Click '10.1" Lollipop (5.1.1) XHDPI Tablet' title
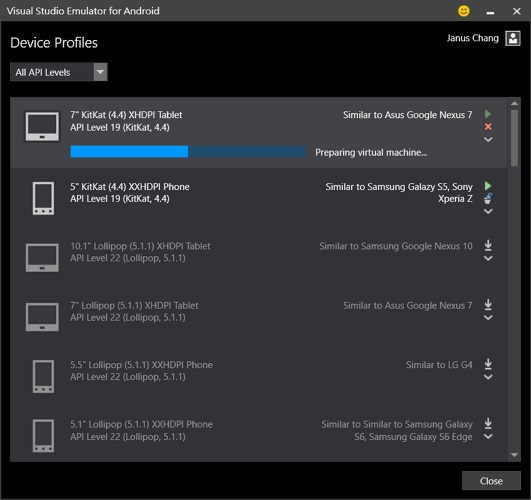 click(x=140, y=246)
